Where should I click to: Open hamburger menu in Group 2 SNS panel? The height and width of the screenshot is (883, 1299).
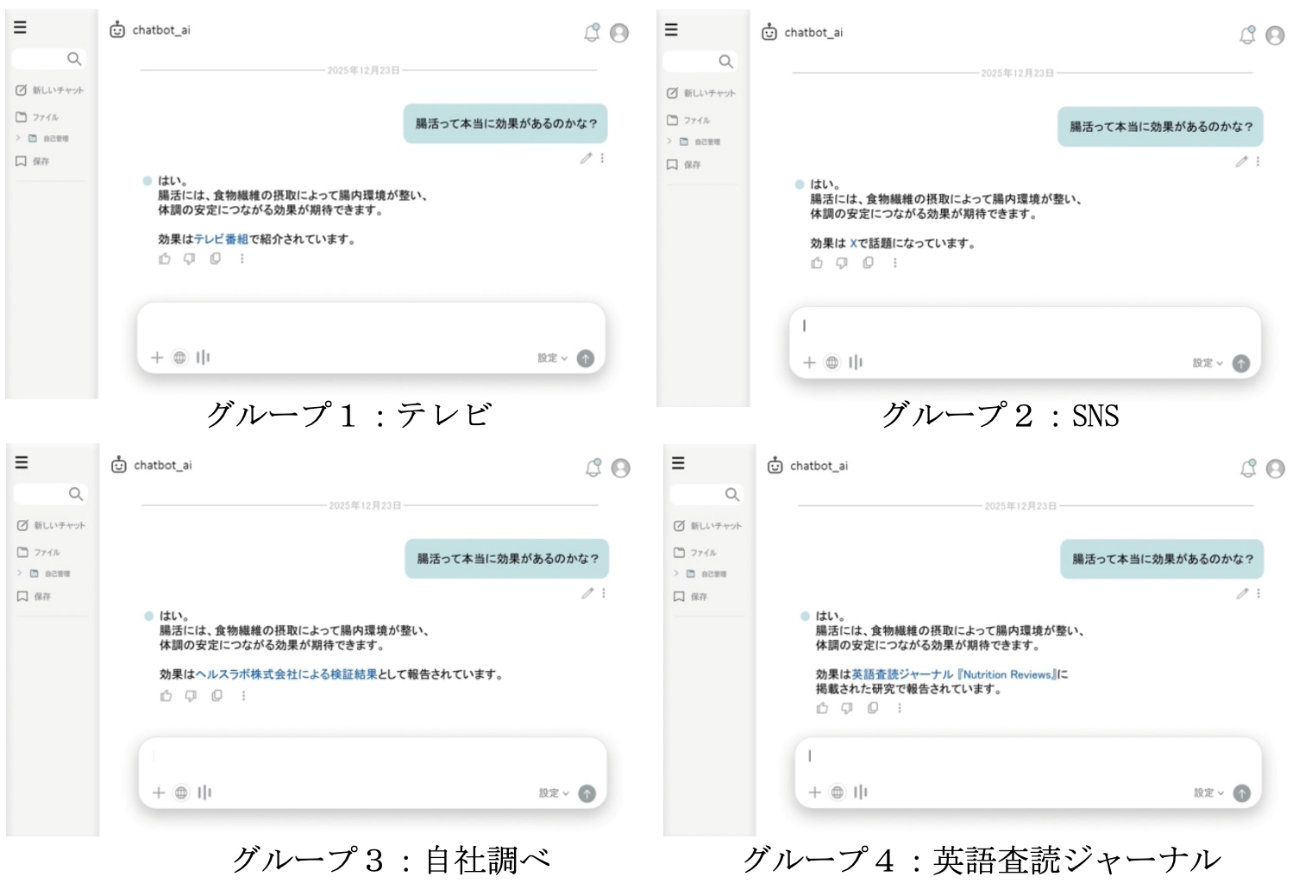point(672,30)
